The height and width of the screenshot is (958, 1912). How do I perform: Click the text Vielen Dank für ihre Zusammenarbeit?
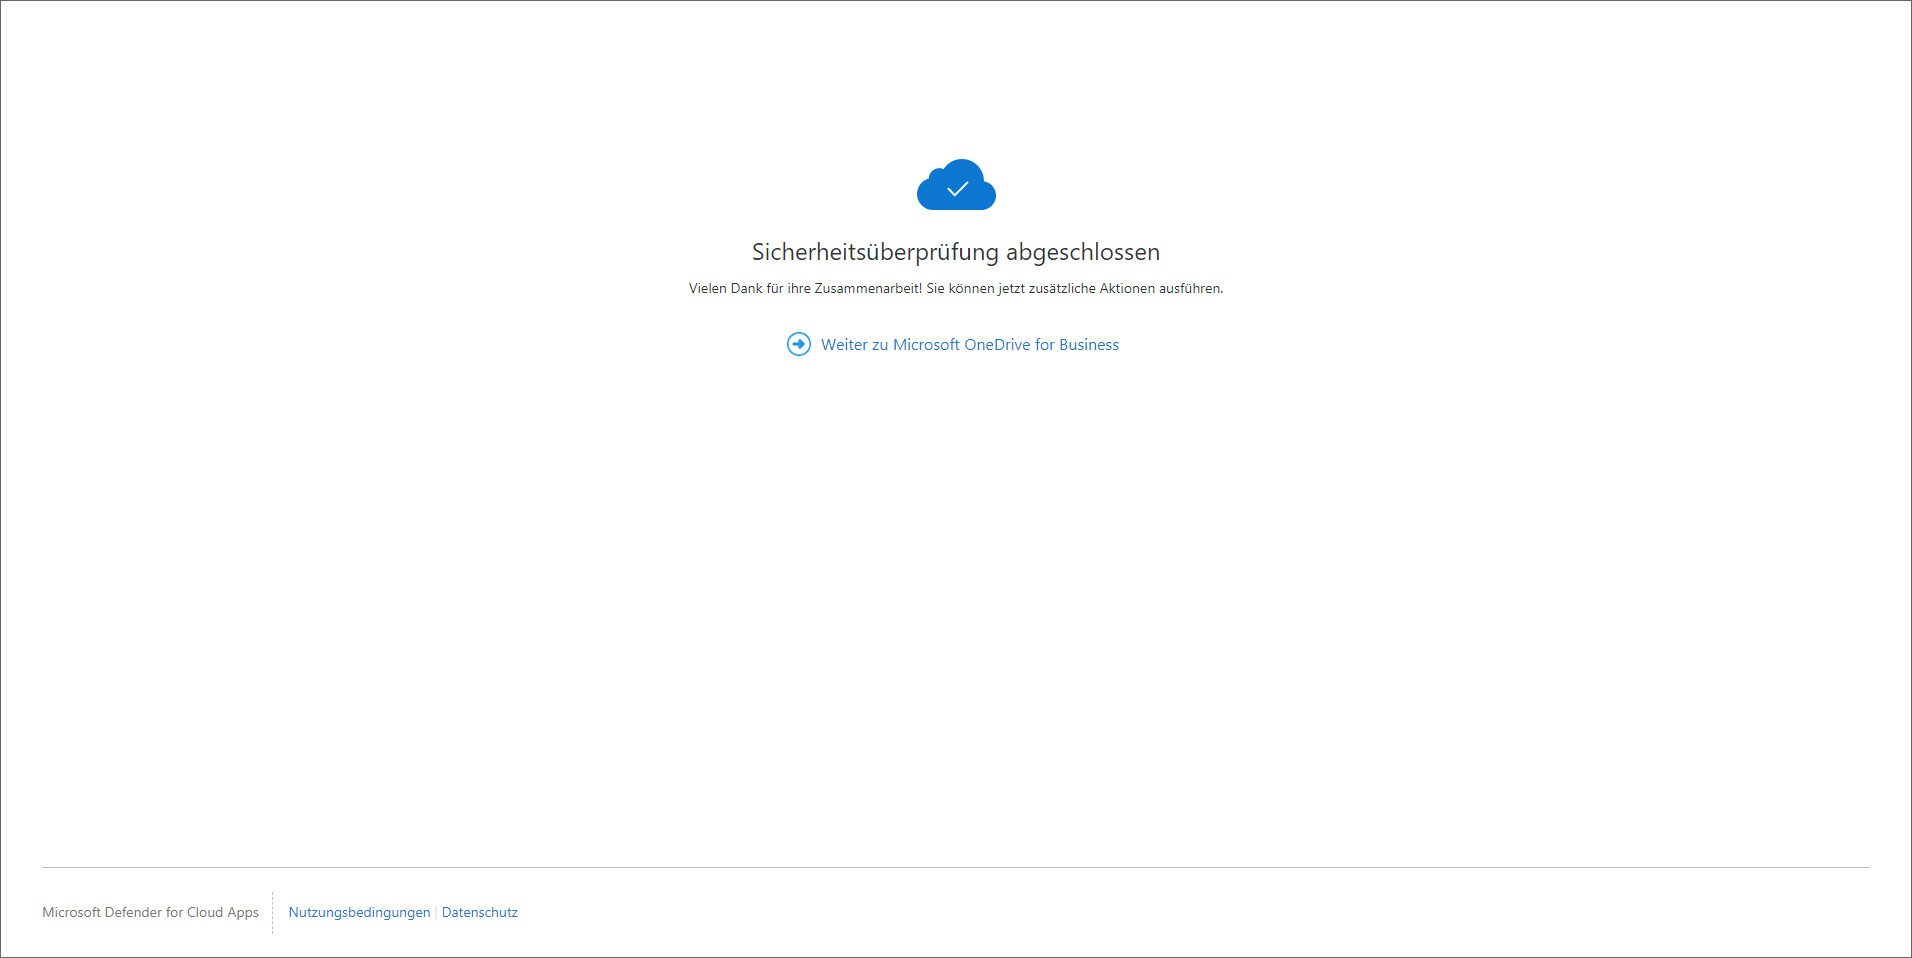(x=805, y=289)
